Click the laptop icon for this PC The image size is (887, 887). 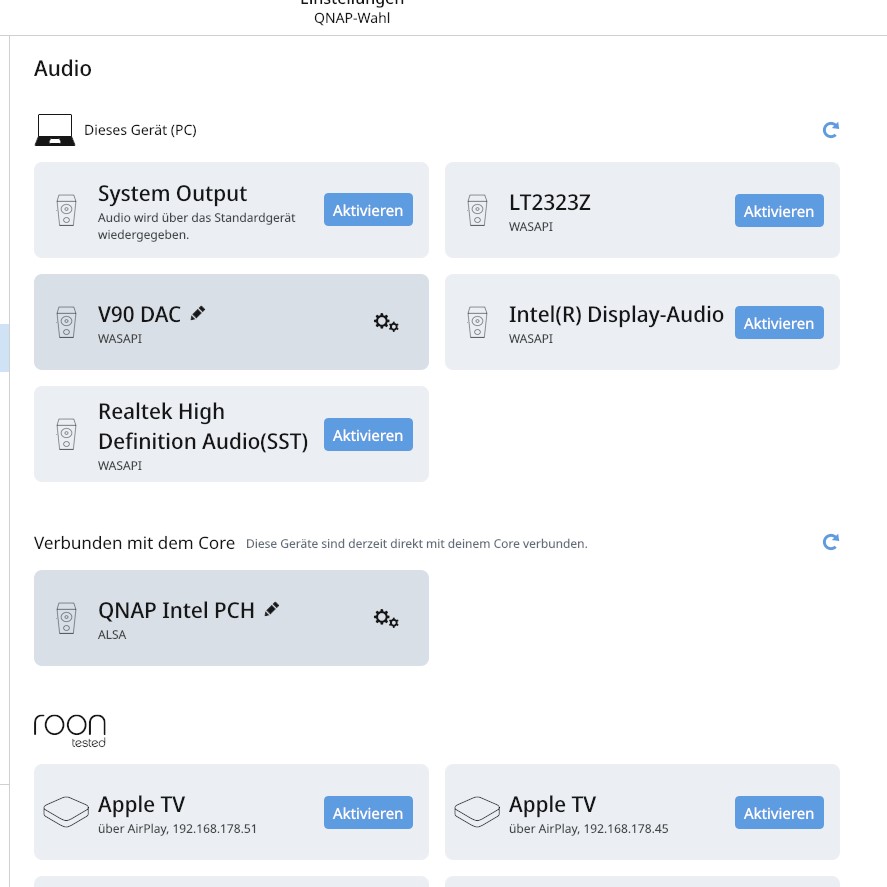pyautogui.click(x=55, y=130)
